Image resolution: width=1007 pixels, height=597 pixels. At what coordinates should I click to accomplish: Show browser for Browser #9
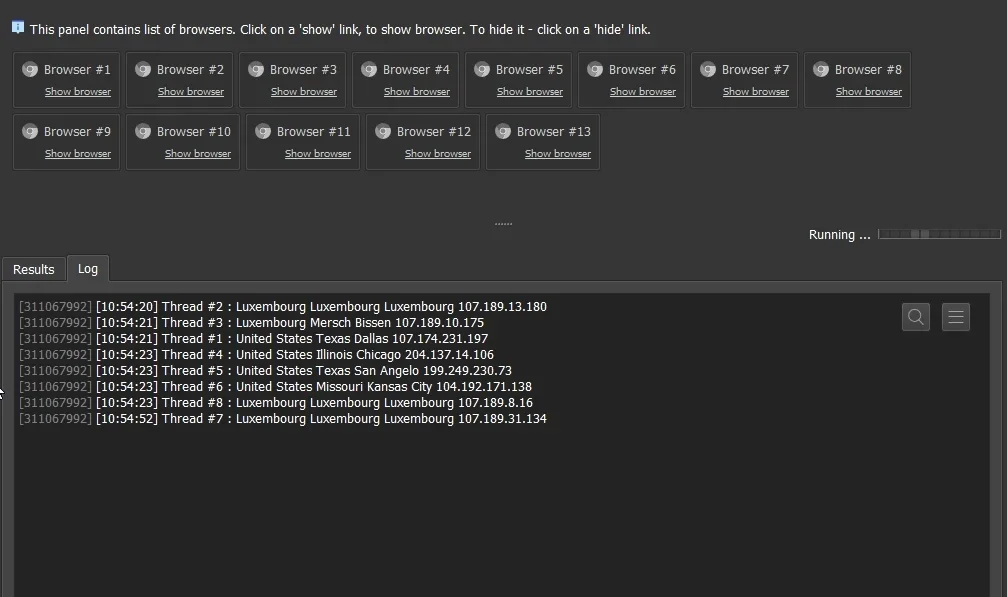point(78,154)
